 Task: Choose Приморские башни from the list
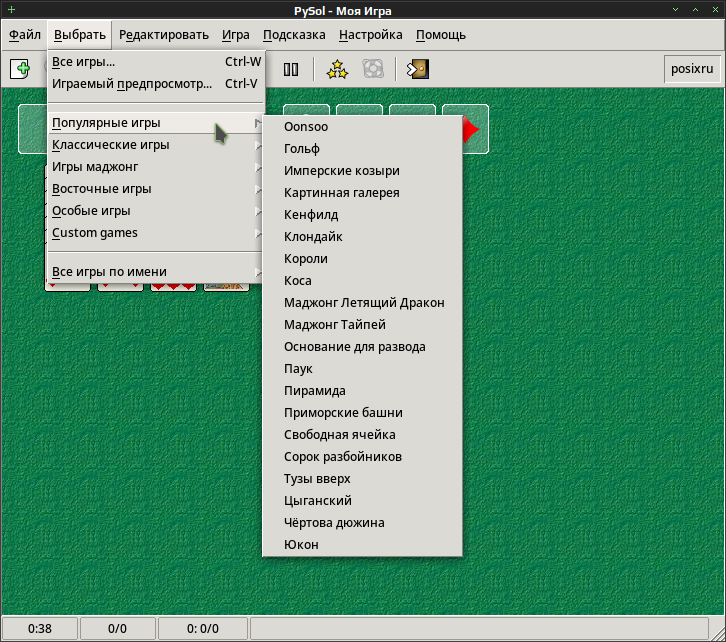coord(362,413)
